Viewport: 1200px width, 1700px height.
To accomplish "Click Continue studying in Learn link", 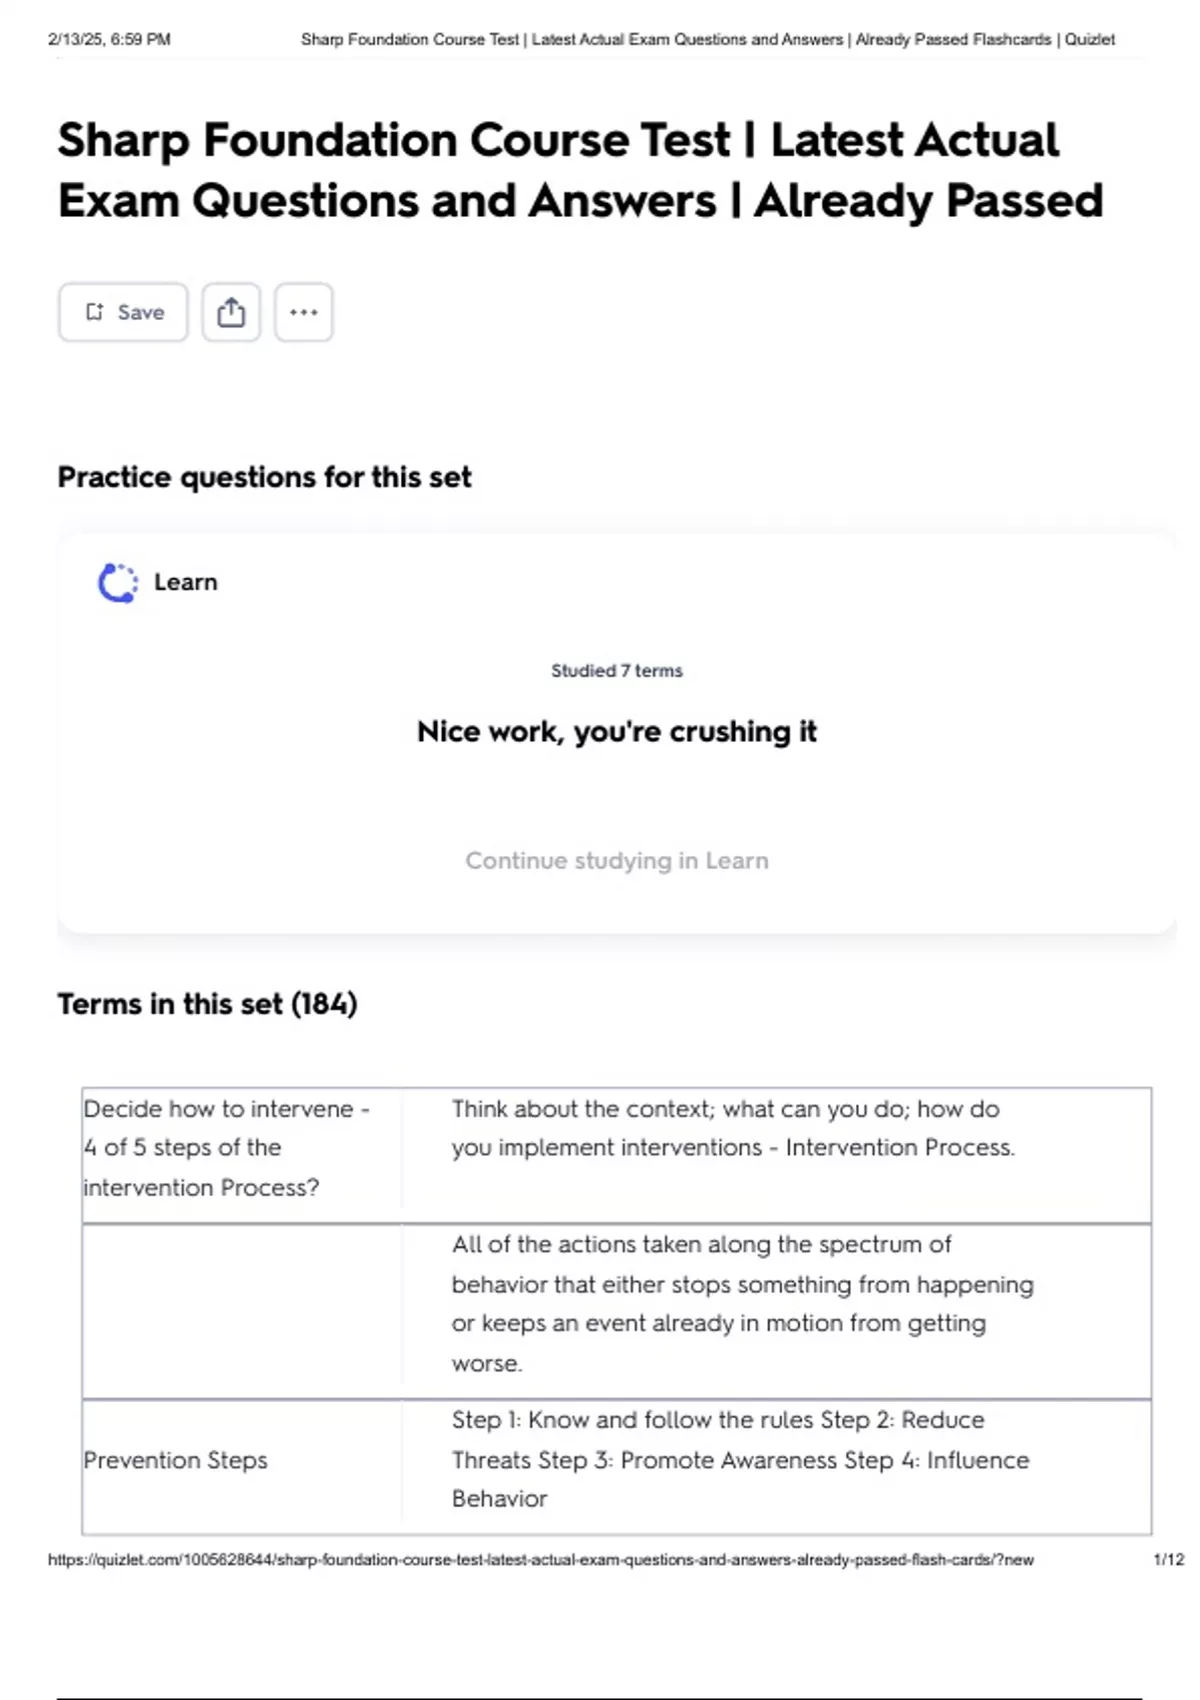I will pos(617,861).
